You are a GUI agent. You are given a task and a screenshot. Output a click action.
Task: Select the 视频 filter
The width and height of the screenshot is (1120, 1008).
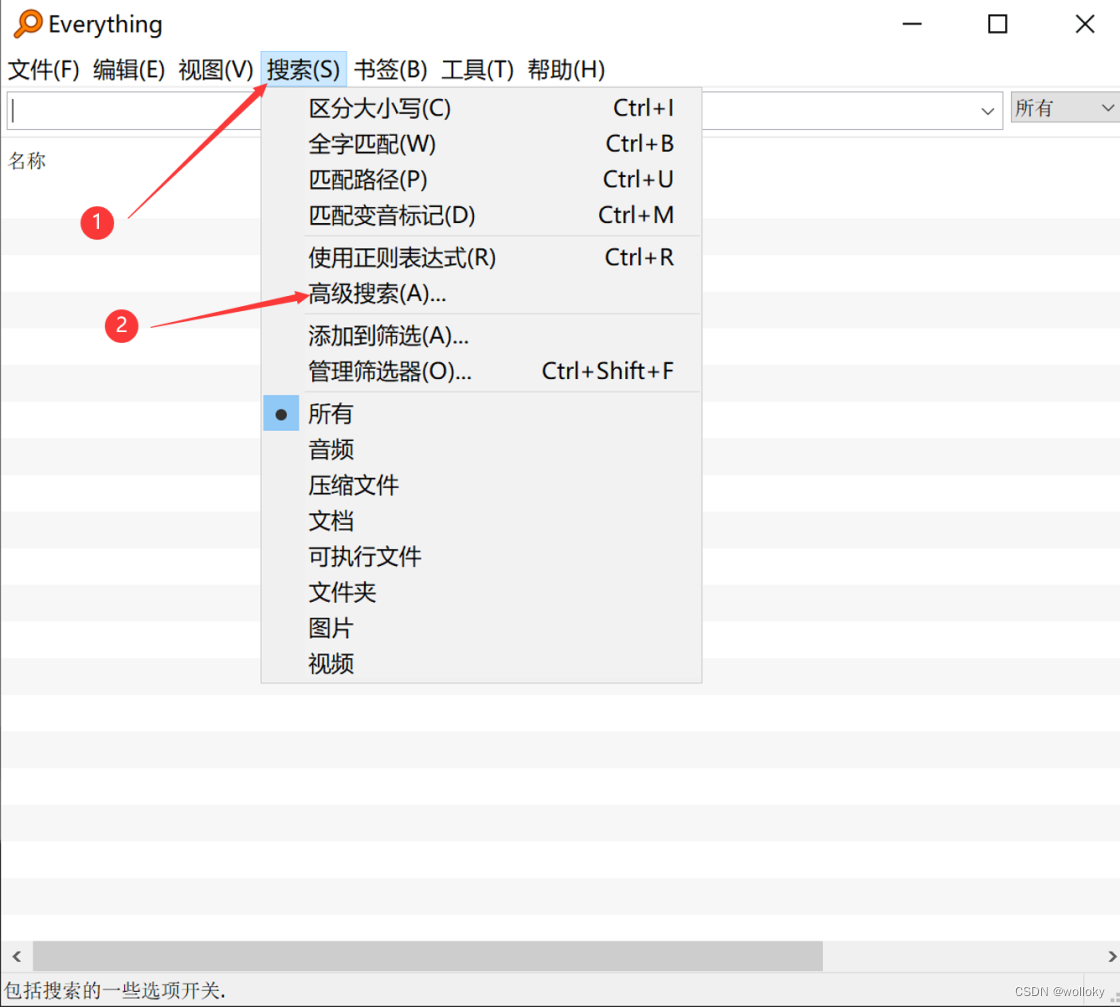pyautogui.click(x=481, y=664)
